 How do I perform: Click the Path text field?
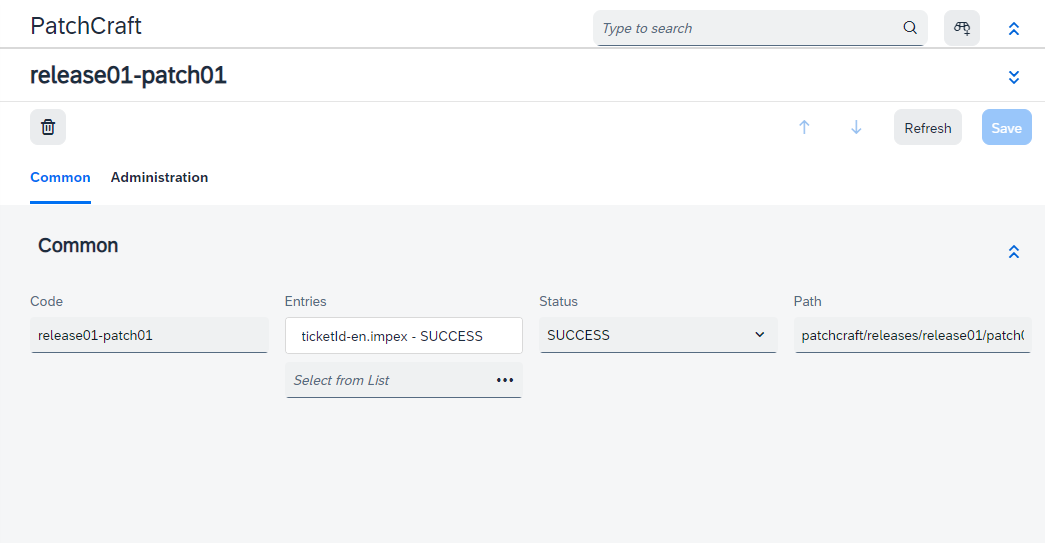(912, 335)
